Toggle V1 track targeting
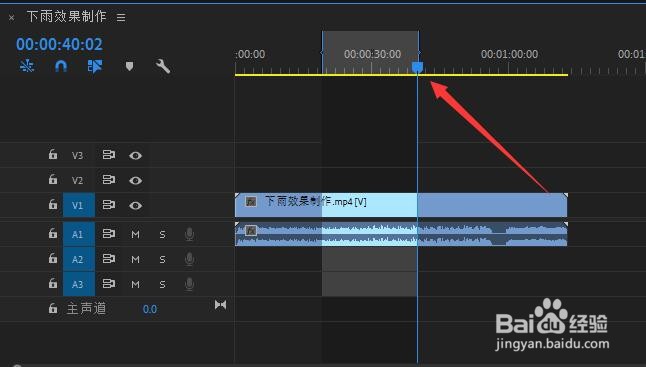The image size is (646, 367). tap(79, 205)
